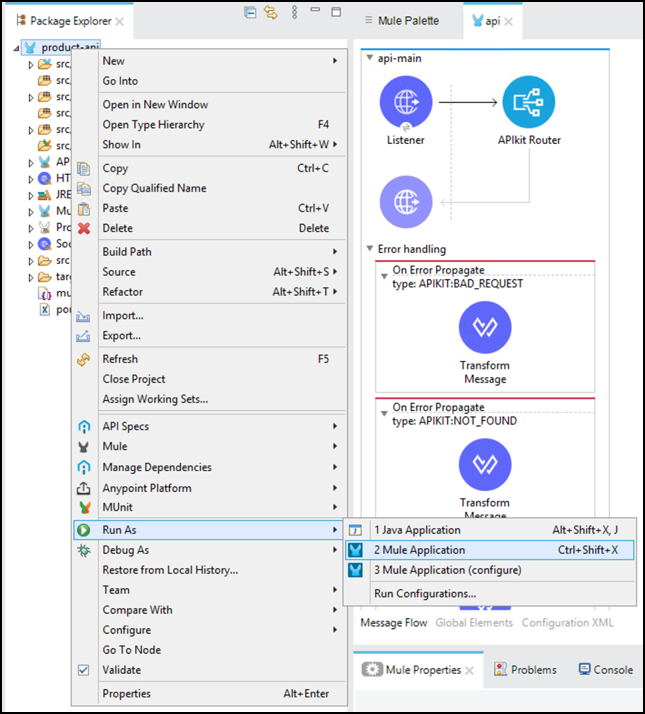Expand the HT library node in Package Explorer
This screenshot has width=645, height=714.
(31, 179)
